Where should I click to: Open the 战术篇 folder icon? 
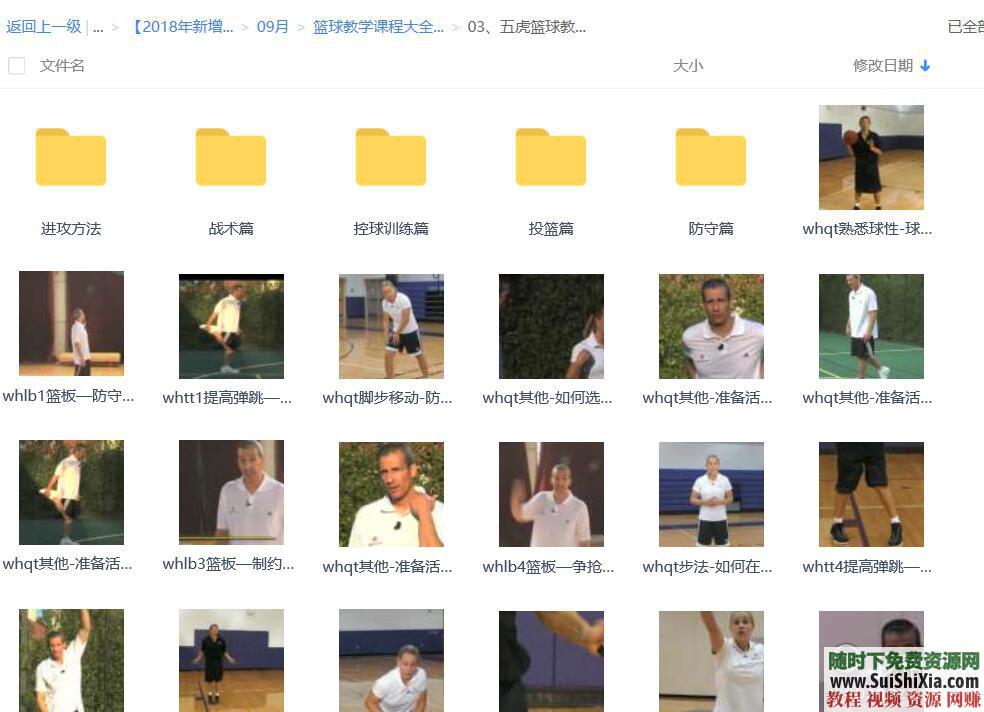[x=231, y=157]
